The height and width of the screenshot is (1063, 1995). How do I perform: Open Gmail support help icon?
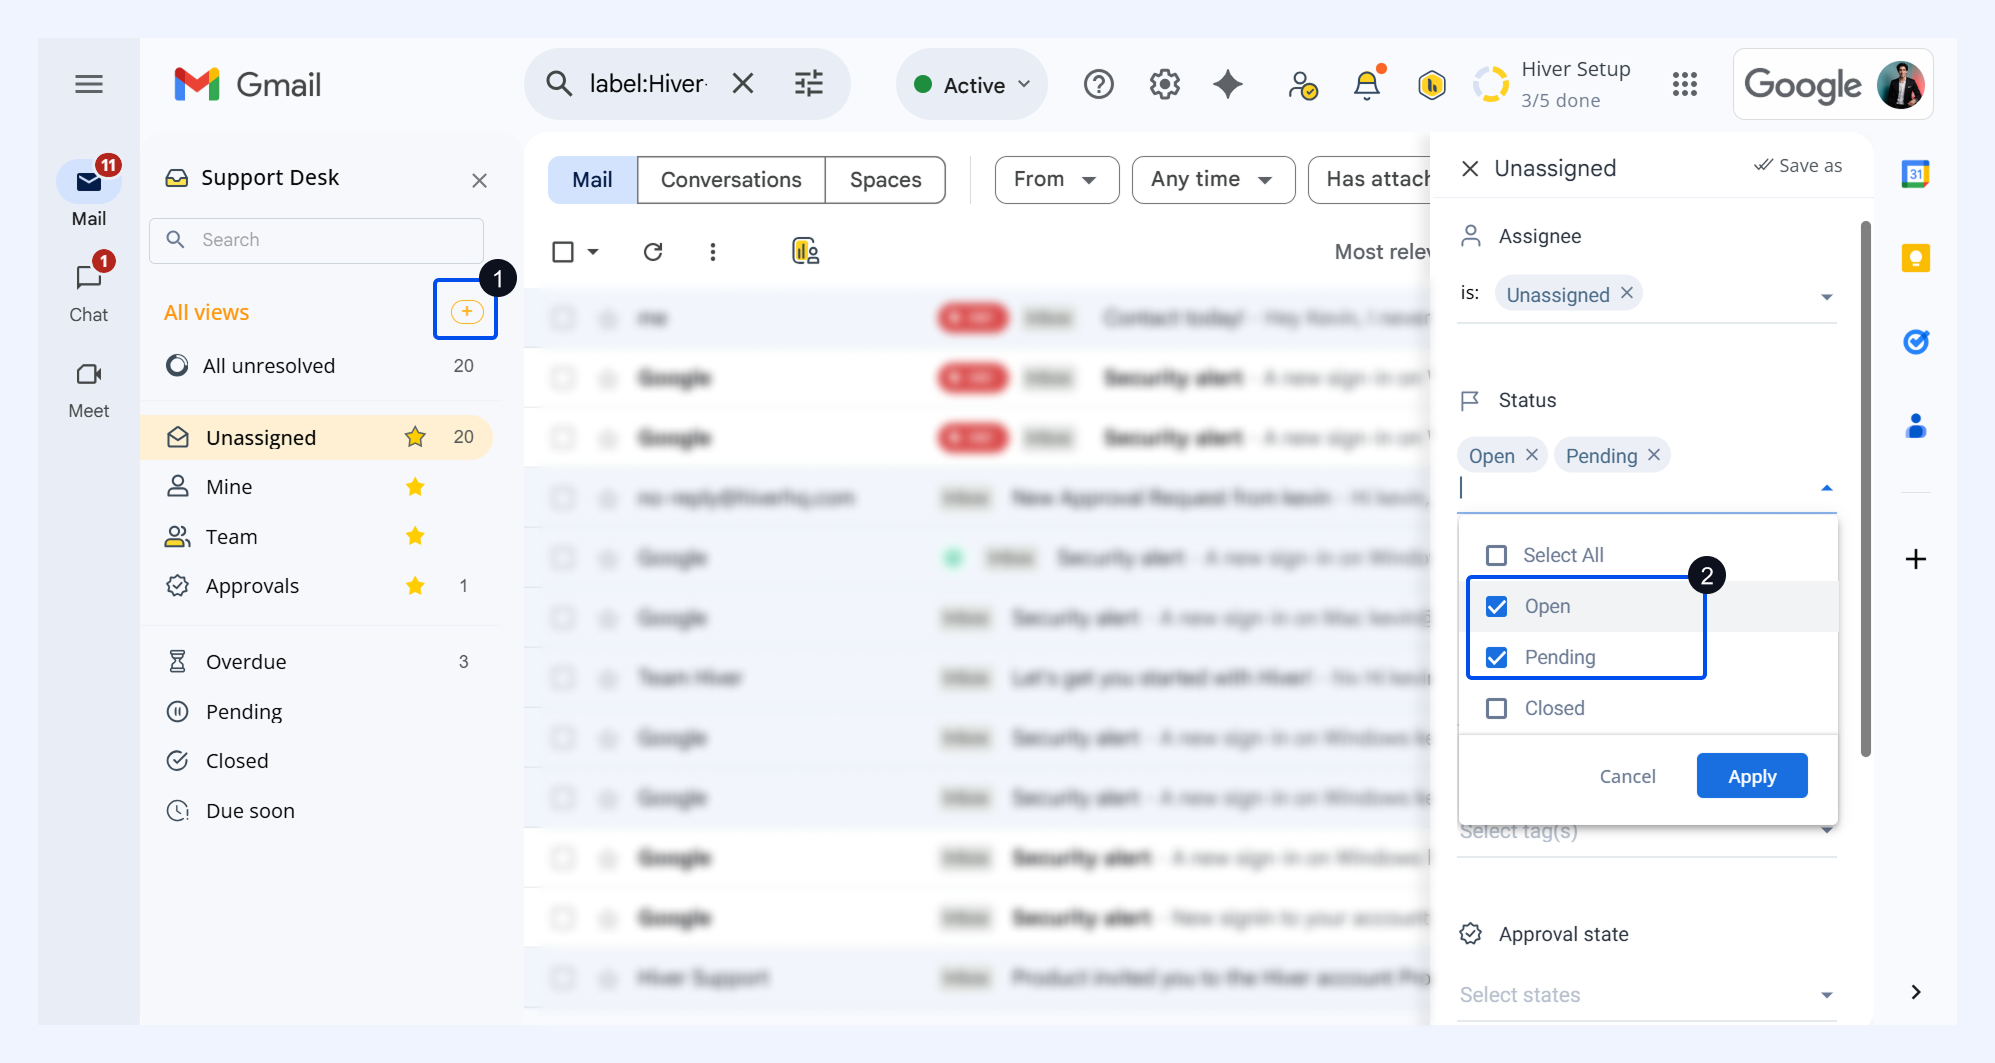pyautogui.click(x=1099, y=85)
